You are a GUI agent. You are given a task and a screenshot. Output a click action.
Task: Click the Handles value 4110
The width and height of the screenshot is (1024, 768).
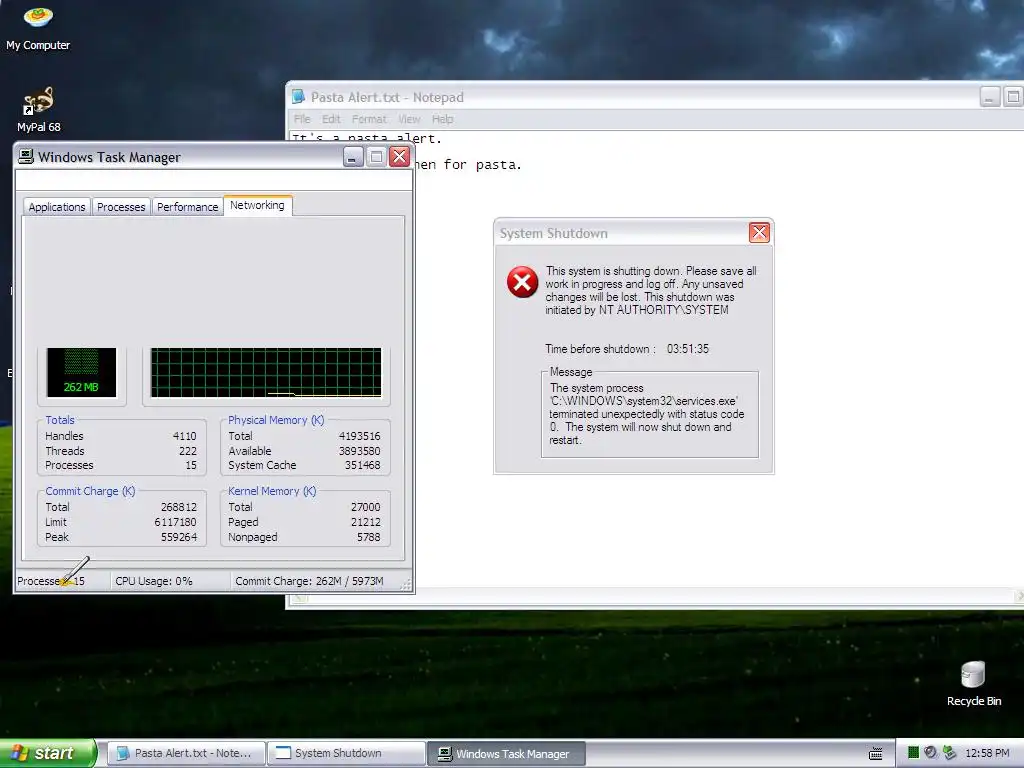184,436
